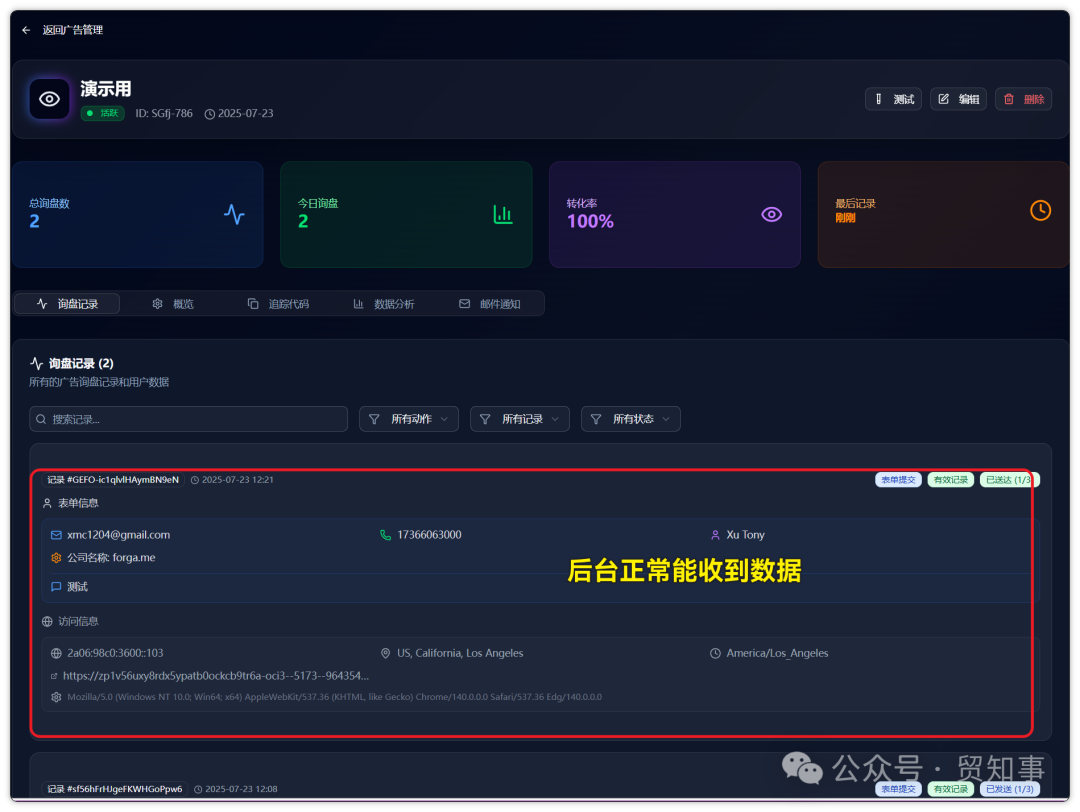Viewport: 1080px width, 812px height.
Task: Toggle the 活跃 status badge
Action: (x=103, y=113)
